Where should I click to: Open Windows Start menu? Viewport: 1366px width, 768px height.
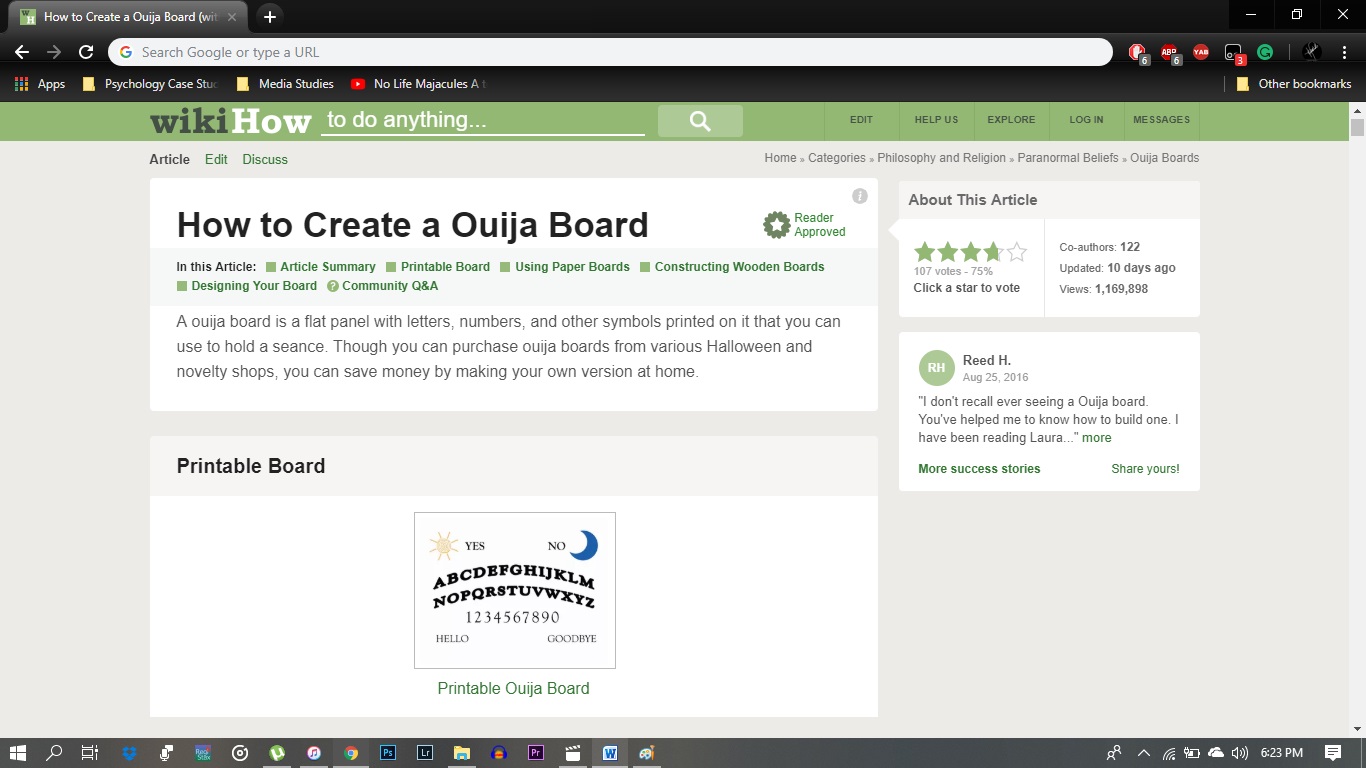click(x=18, y=753)
